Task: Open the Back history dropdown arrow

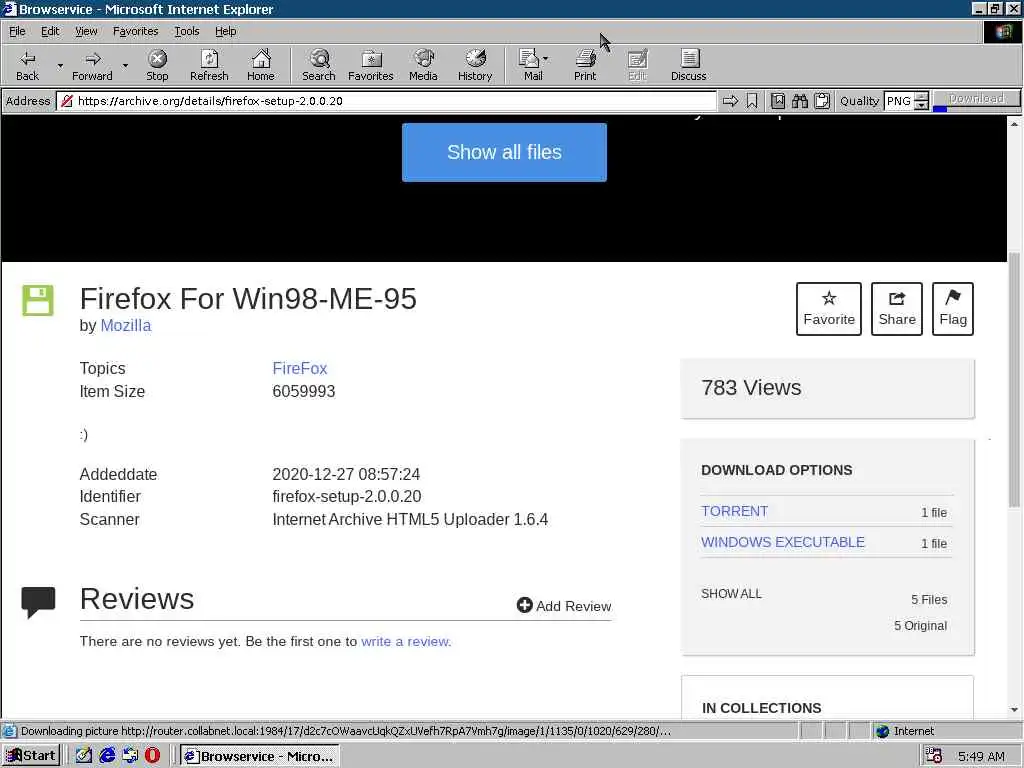Action: pyautogui.click(x=60, y=65)
